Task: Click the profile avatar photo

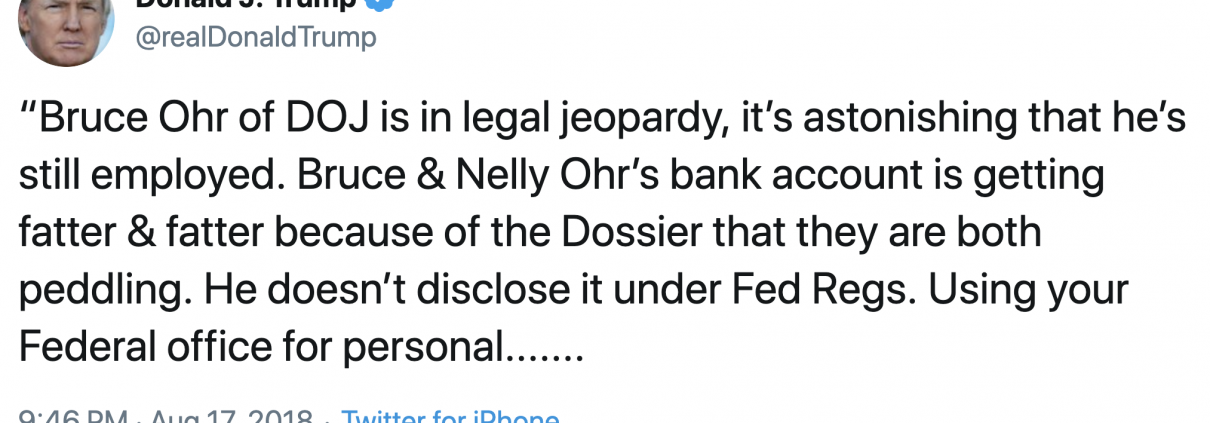Action: coord(65,30)
